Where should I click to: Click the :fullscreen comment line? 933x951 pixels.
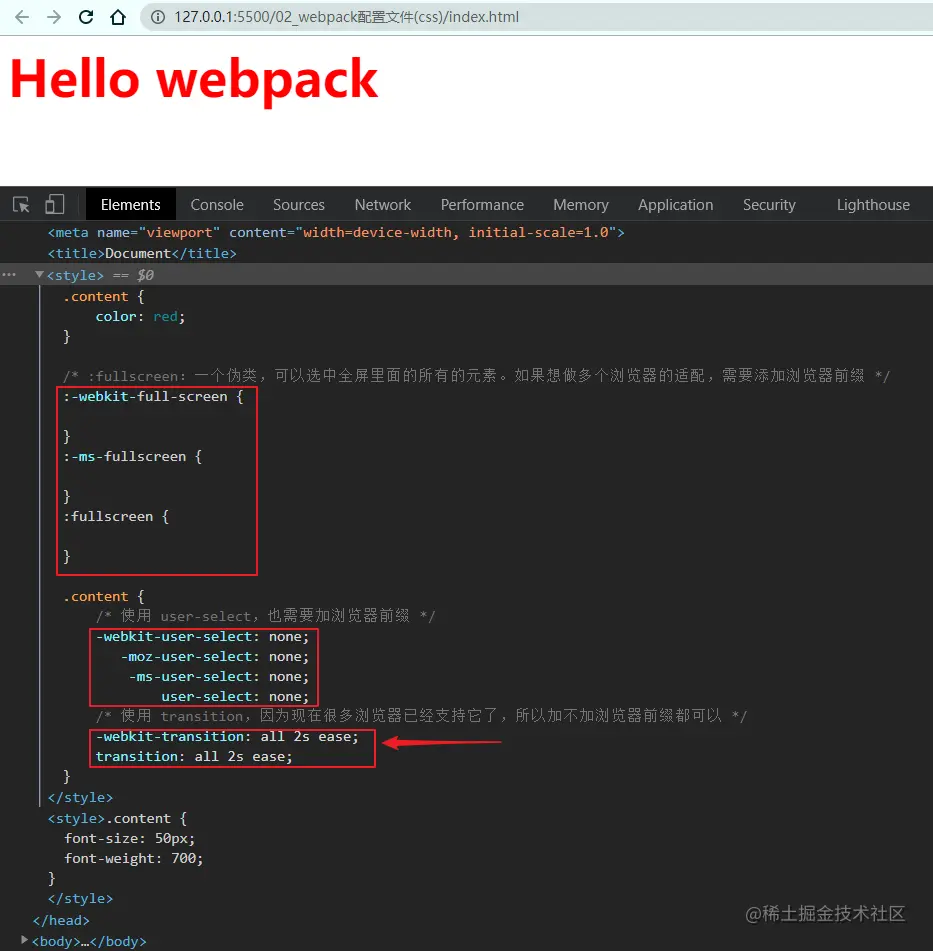pyautogui.click(x=476, y=376)
